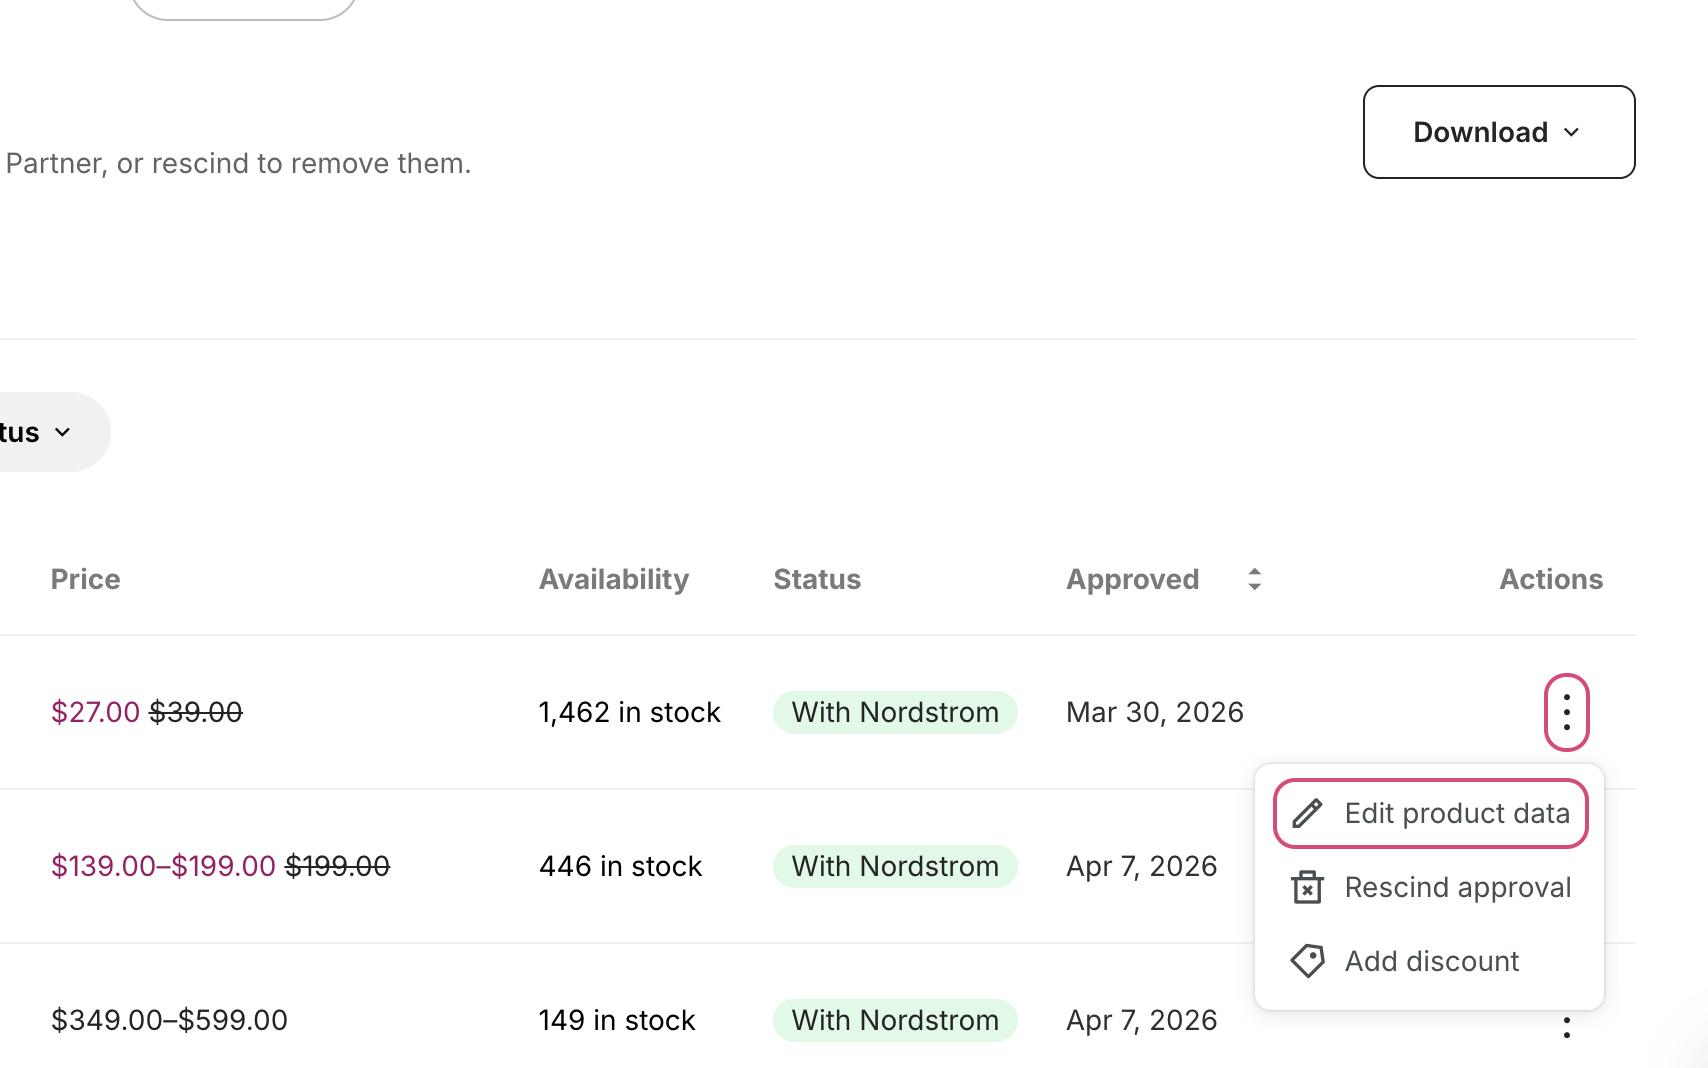Open the Download dropdown button
This screenshot has width=1708, height=1068.
[x=1498, y=132]
